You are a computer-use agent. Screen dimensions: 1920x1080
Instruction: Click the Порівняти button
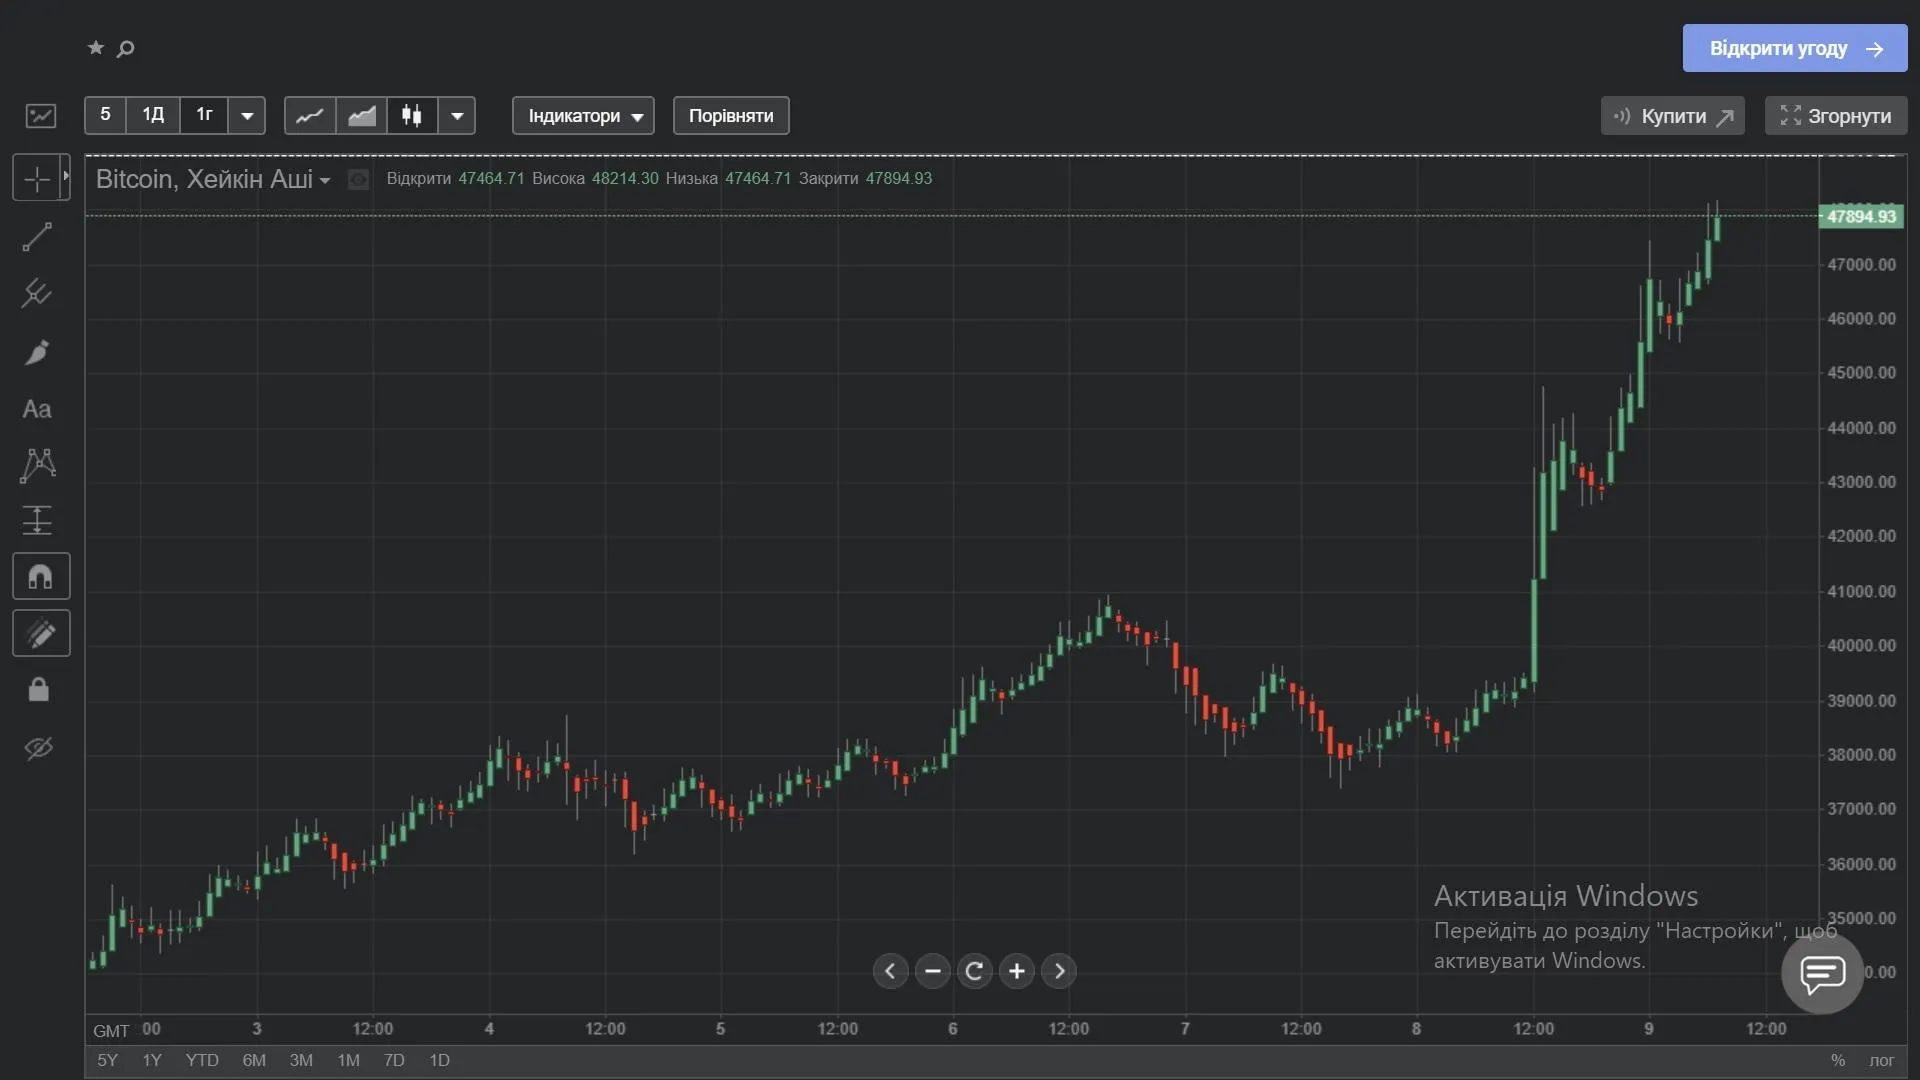(x=730, y=116)
